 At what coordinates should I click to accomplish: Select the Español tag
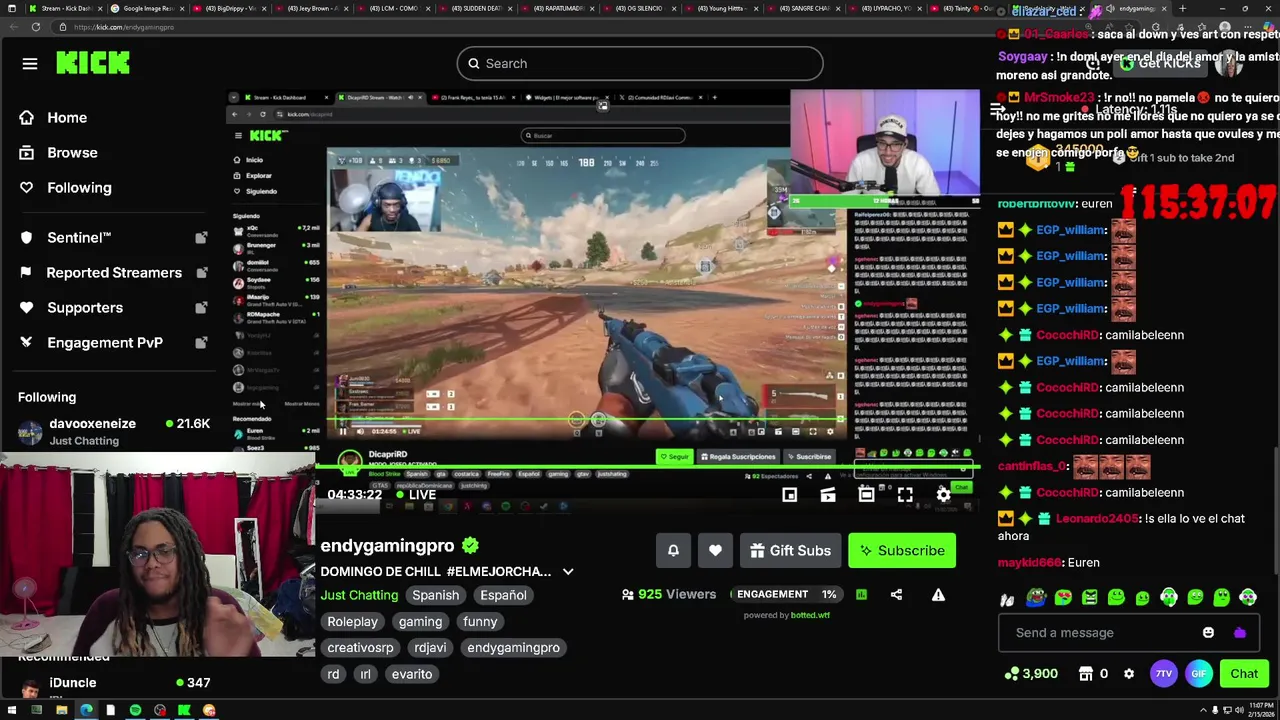tap(503, 595)
